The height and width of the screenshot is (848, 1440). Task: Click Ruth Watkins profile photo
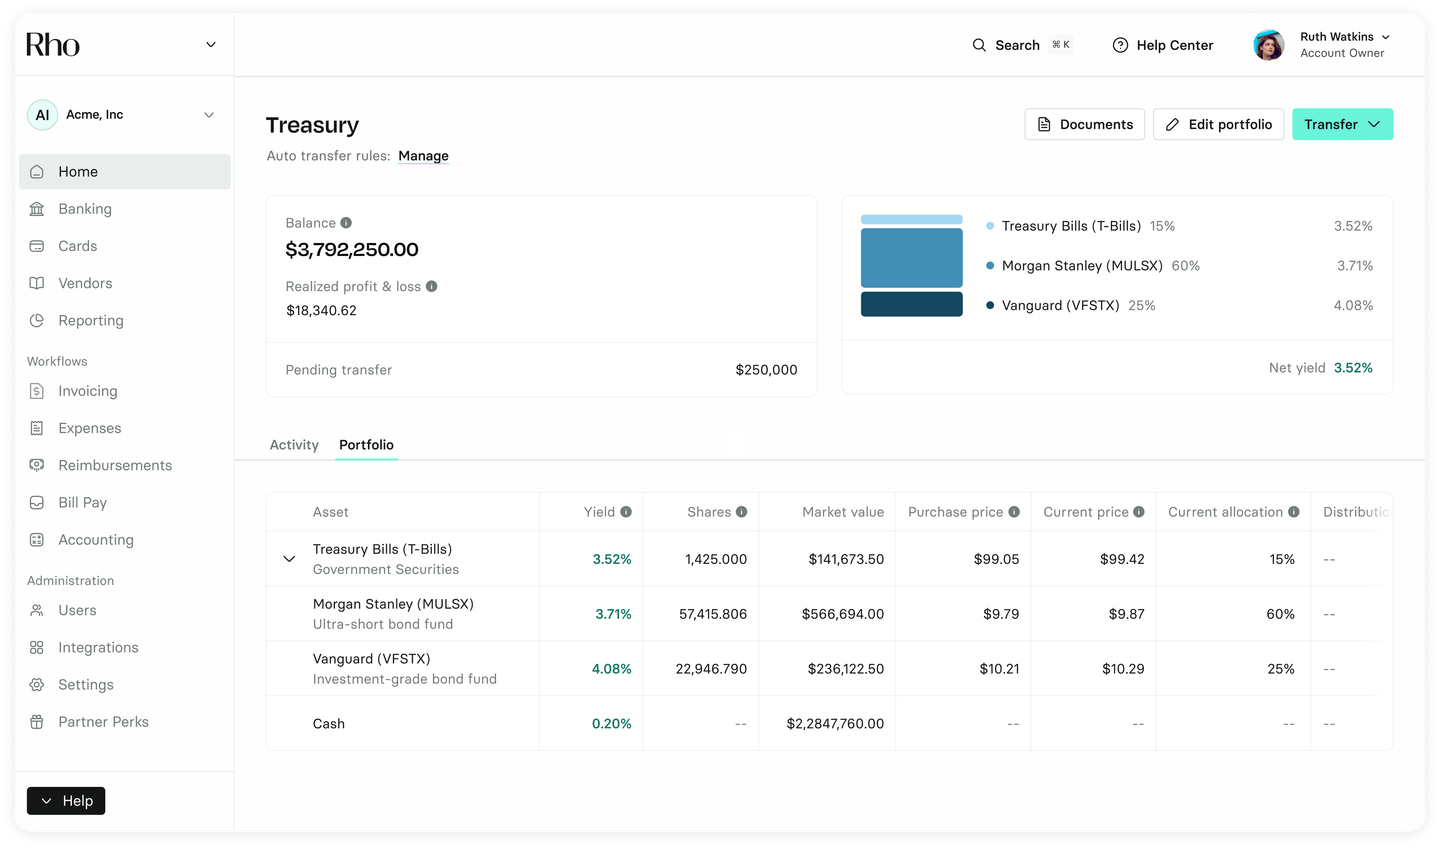pyautogui.click(x=1269, y=45)
